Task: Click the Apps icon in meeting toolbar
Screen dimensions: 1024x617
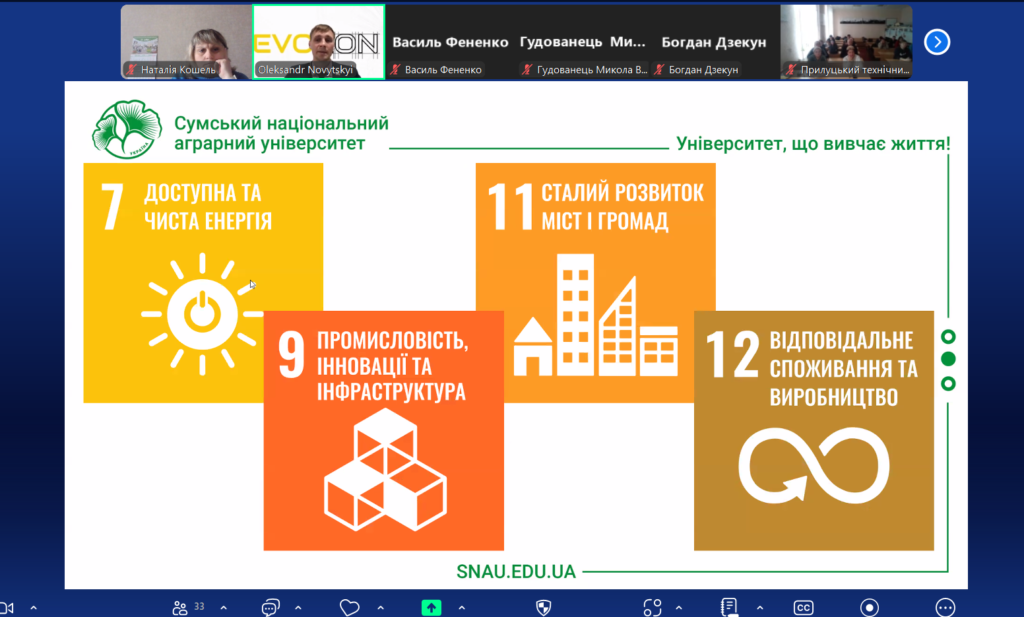Action: tap(652, 607)
